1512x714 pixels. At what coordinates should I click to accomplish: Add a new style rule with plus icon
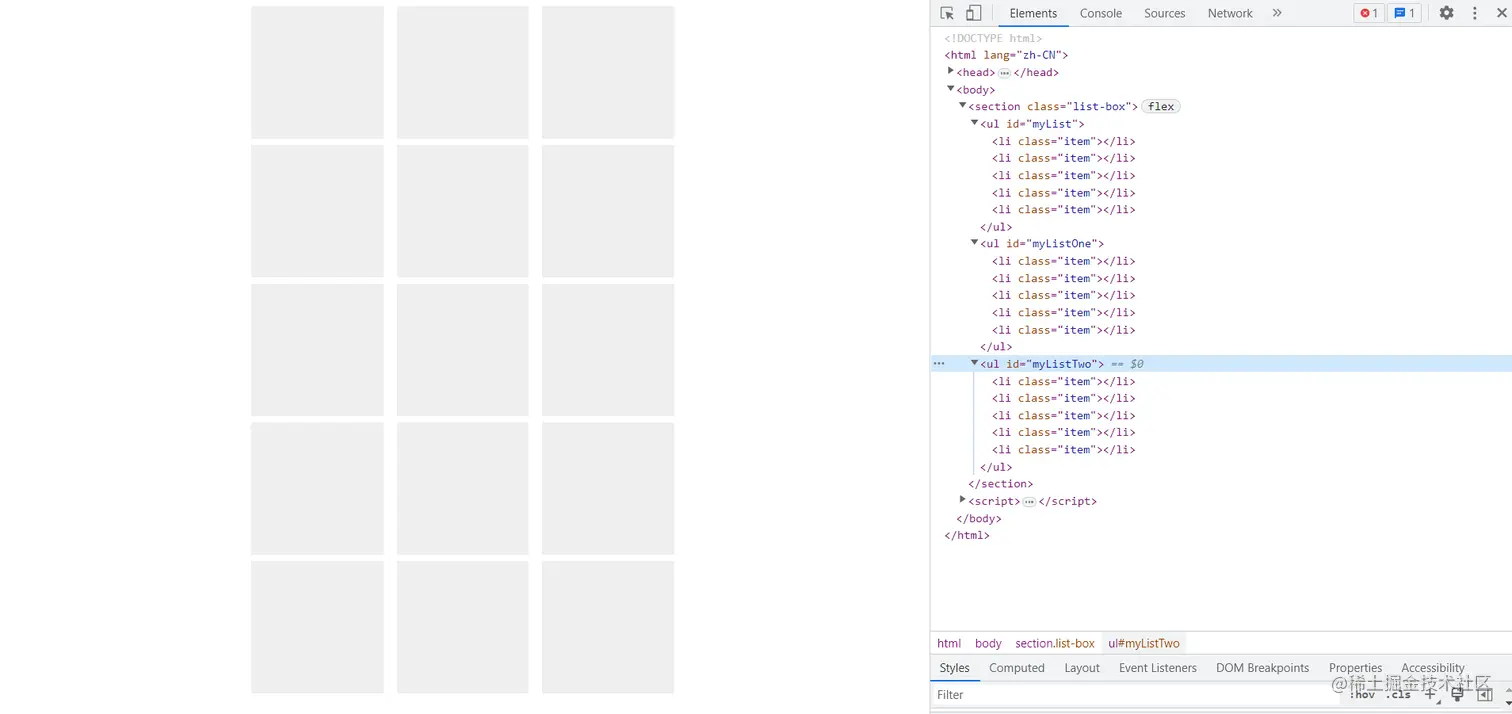(x=1430, y=694)
